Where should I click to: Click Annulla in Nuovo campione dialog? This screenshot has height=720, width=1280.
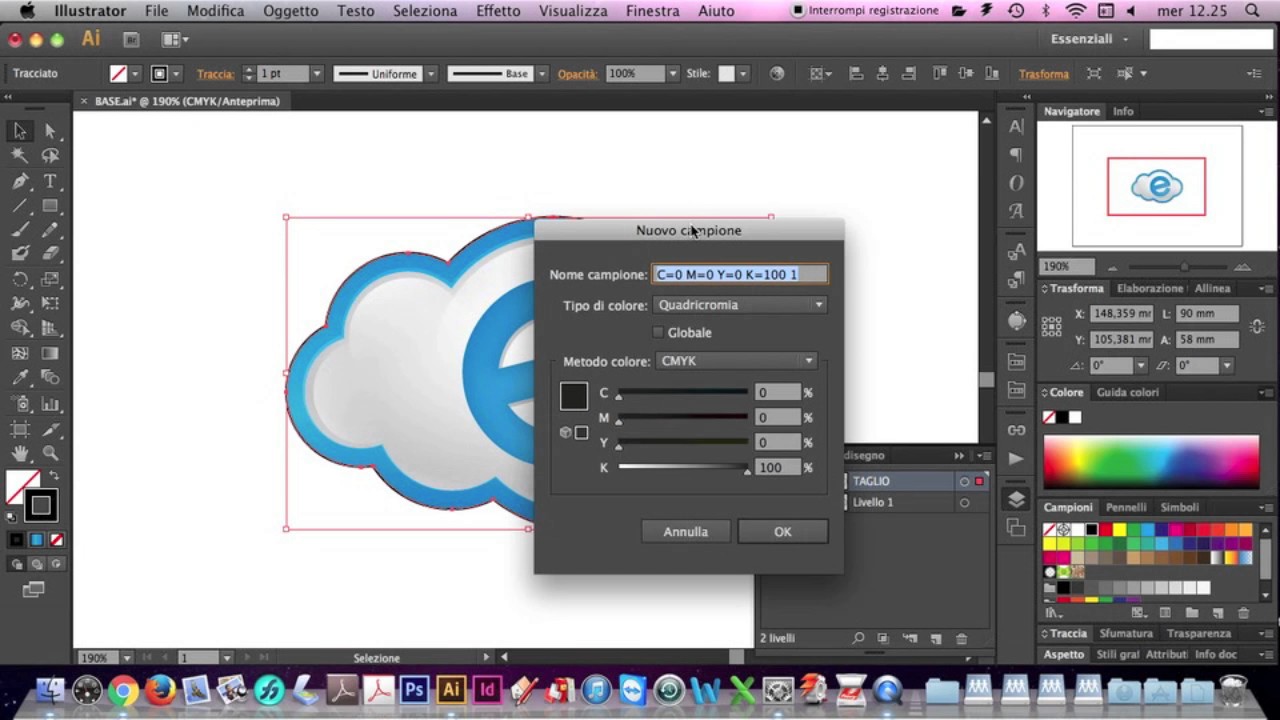(x=686, y=532)
